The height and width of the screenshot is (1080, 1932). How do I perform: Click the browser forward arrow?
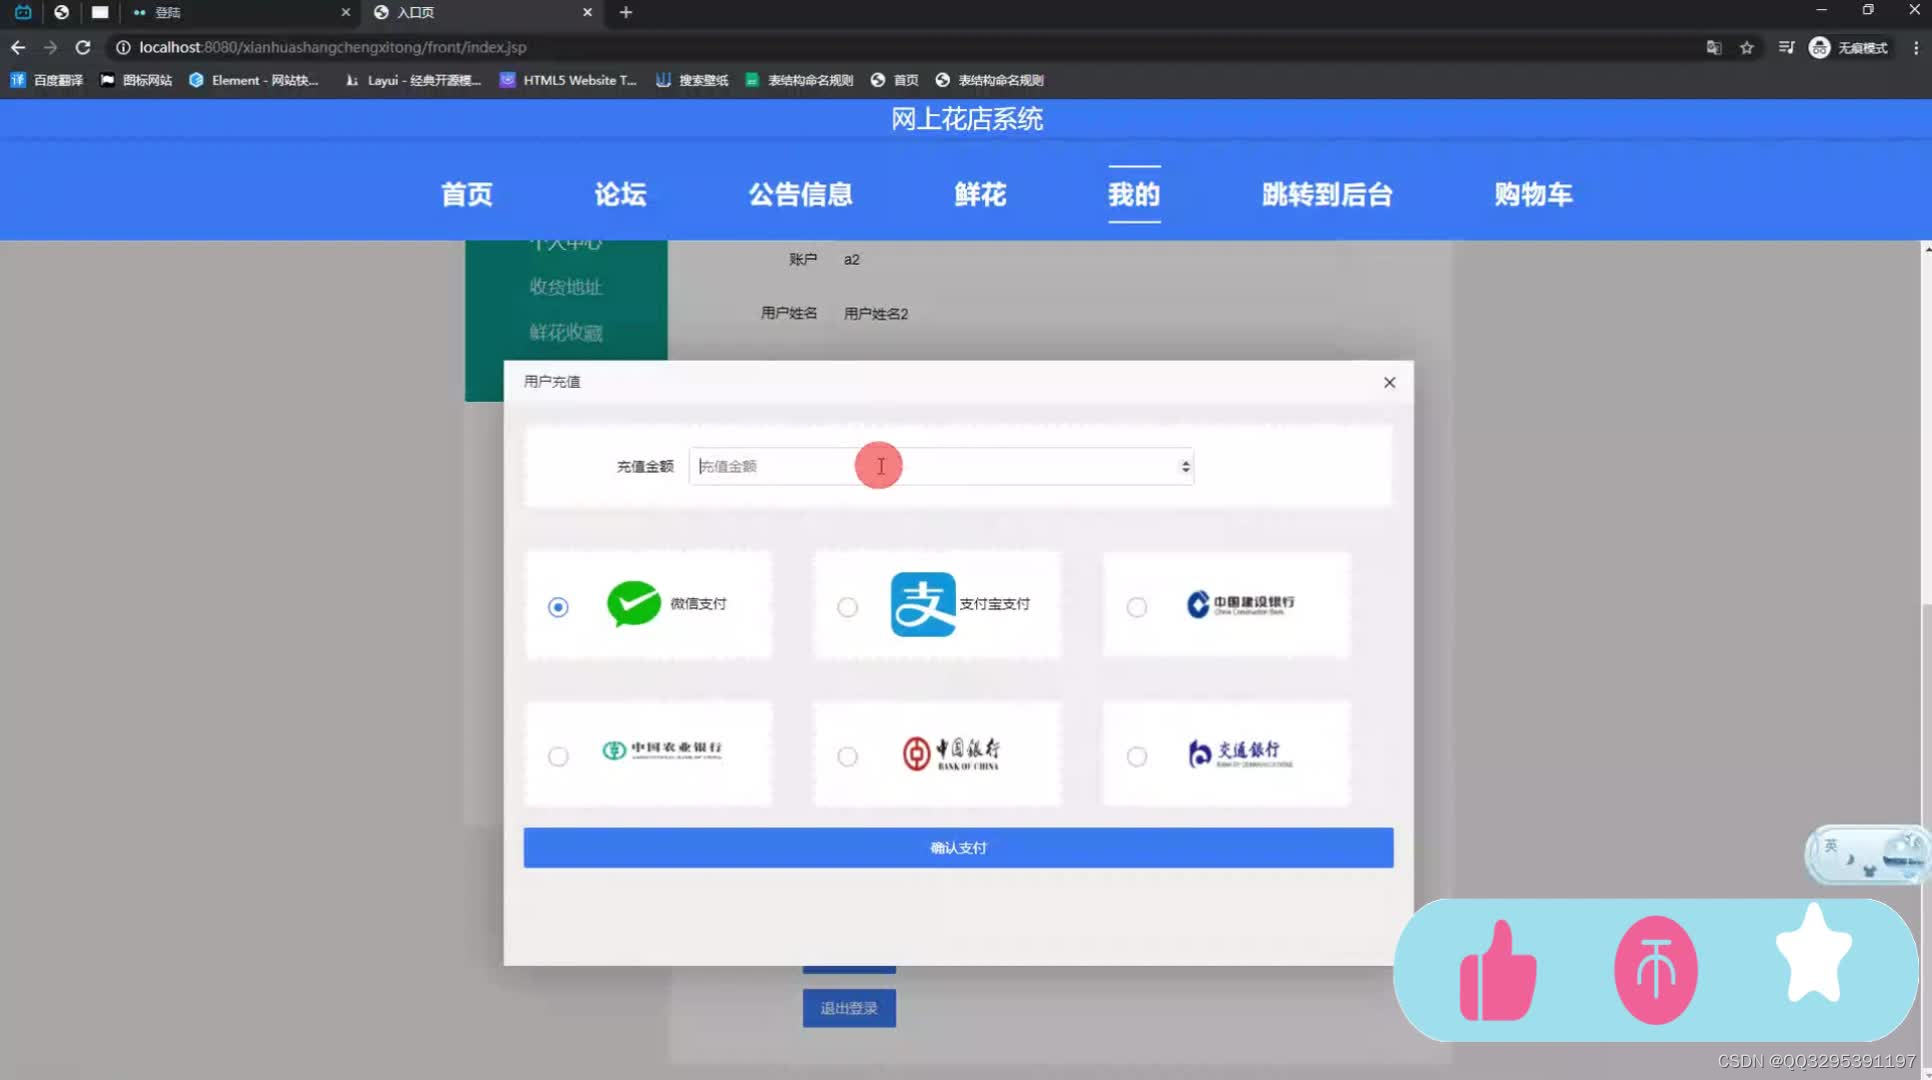[x=50, y=47]
